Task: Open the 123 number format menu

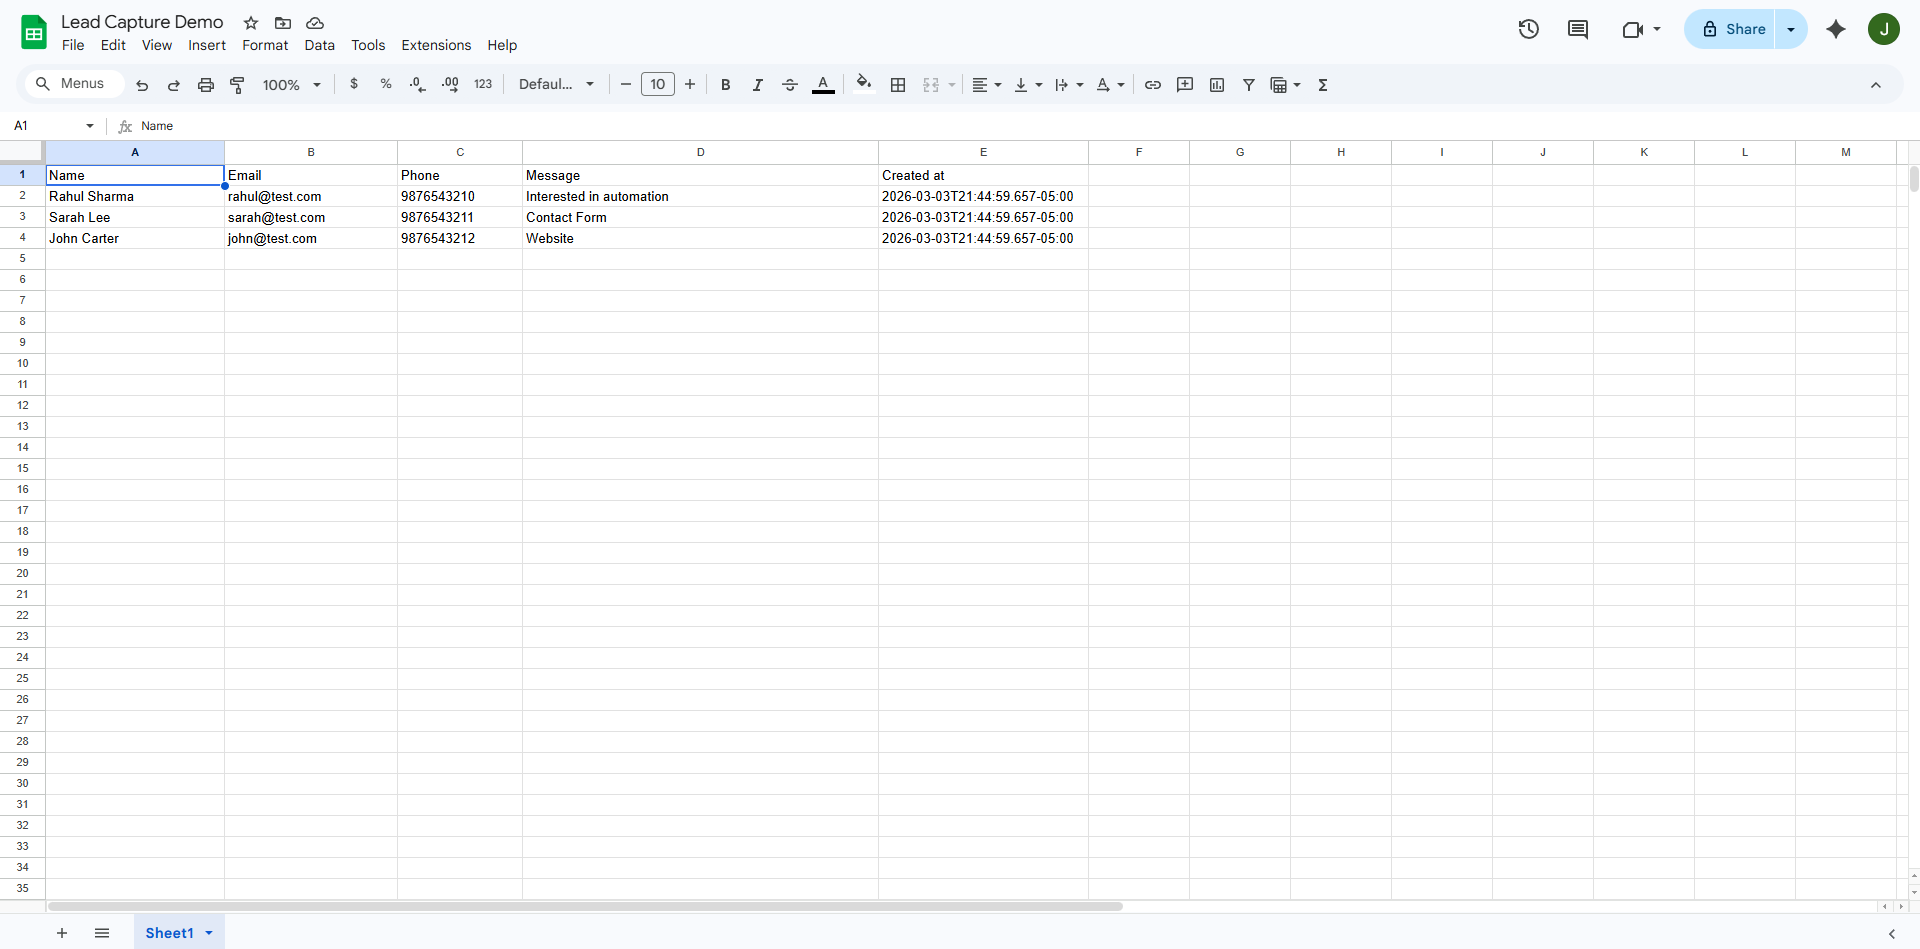Action: (483, 85)
